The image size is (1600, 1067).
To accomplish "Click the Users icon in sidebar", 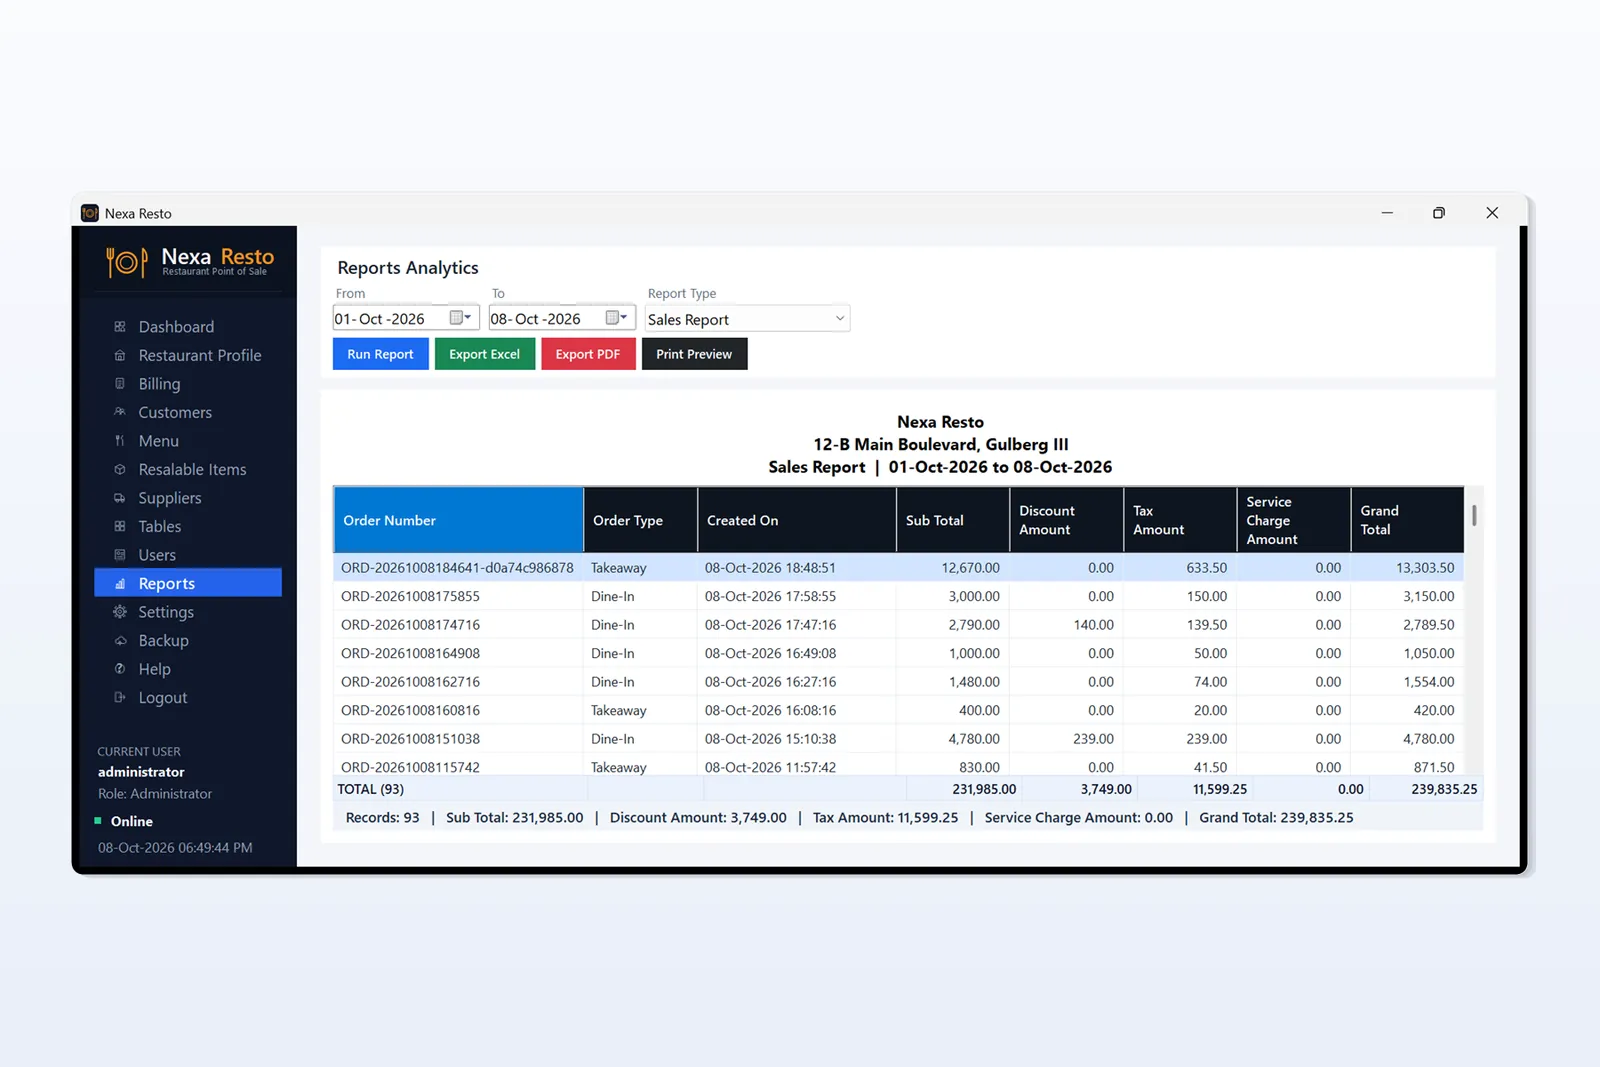I will point(120,555).
